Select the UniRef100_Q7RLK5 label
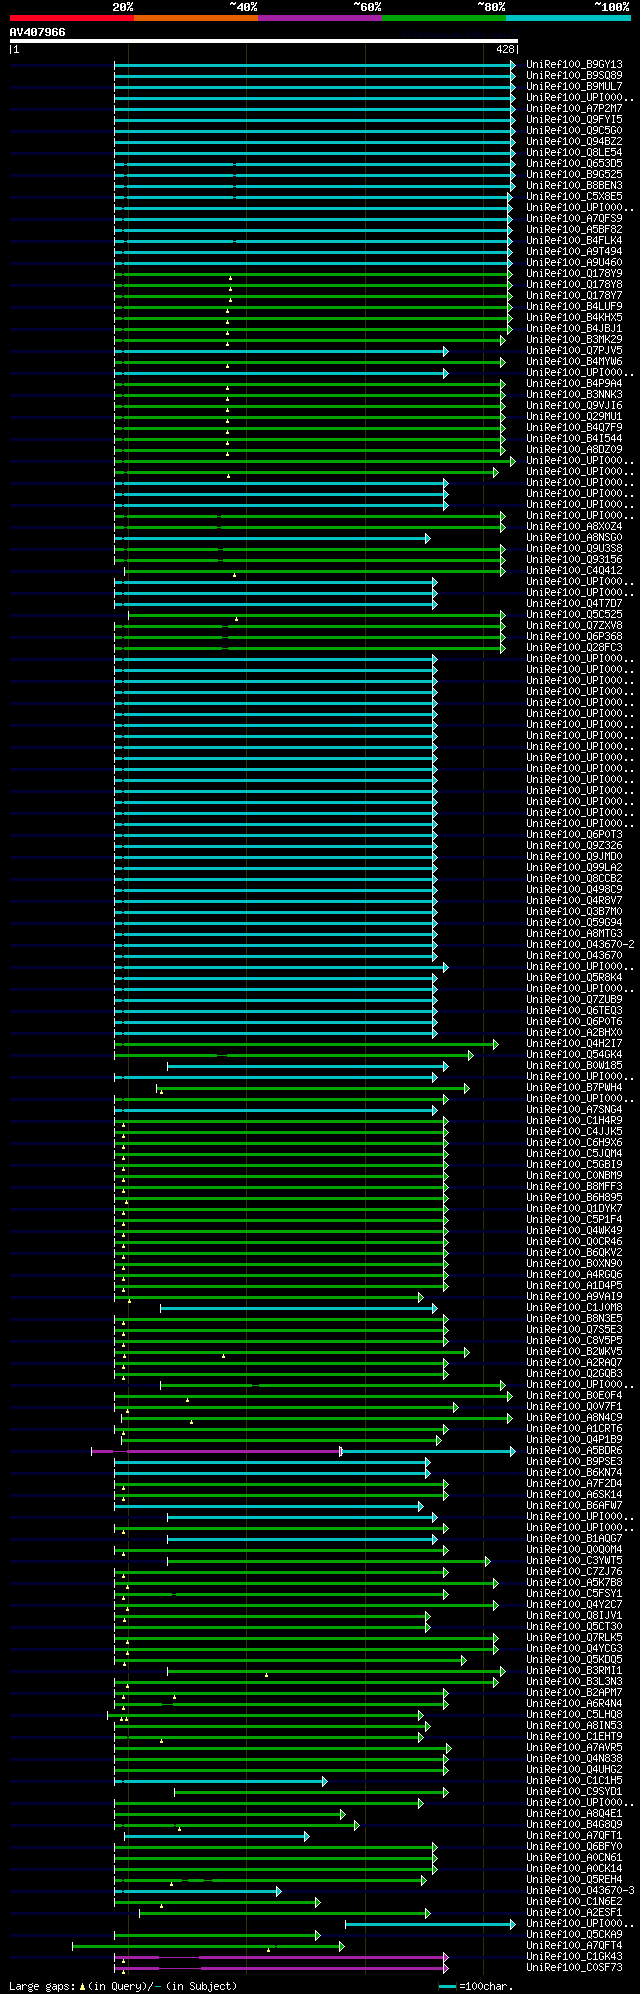Image resolution: width=640 pixels, height=1994 pixels. point(574,1638)
